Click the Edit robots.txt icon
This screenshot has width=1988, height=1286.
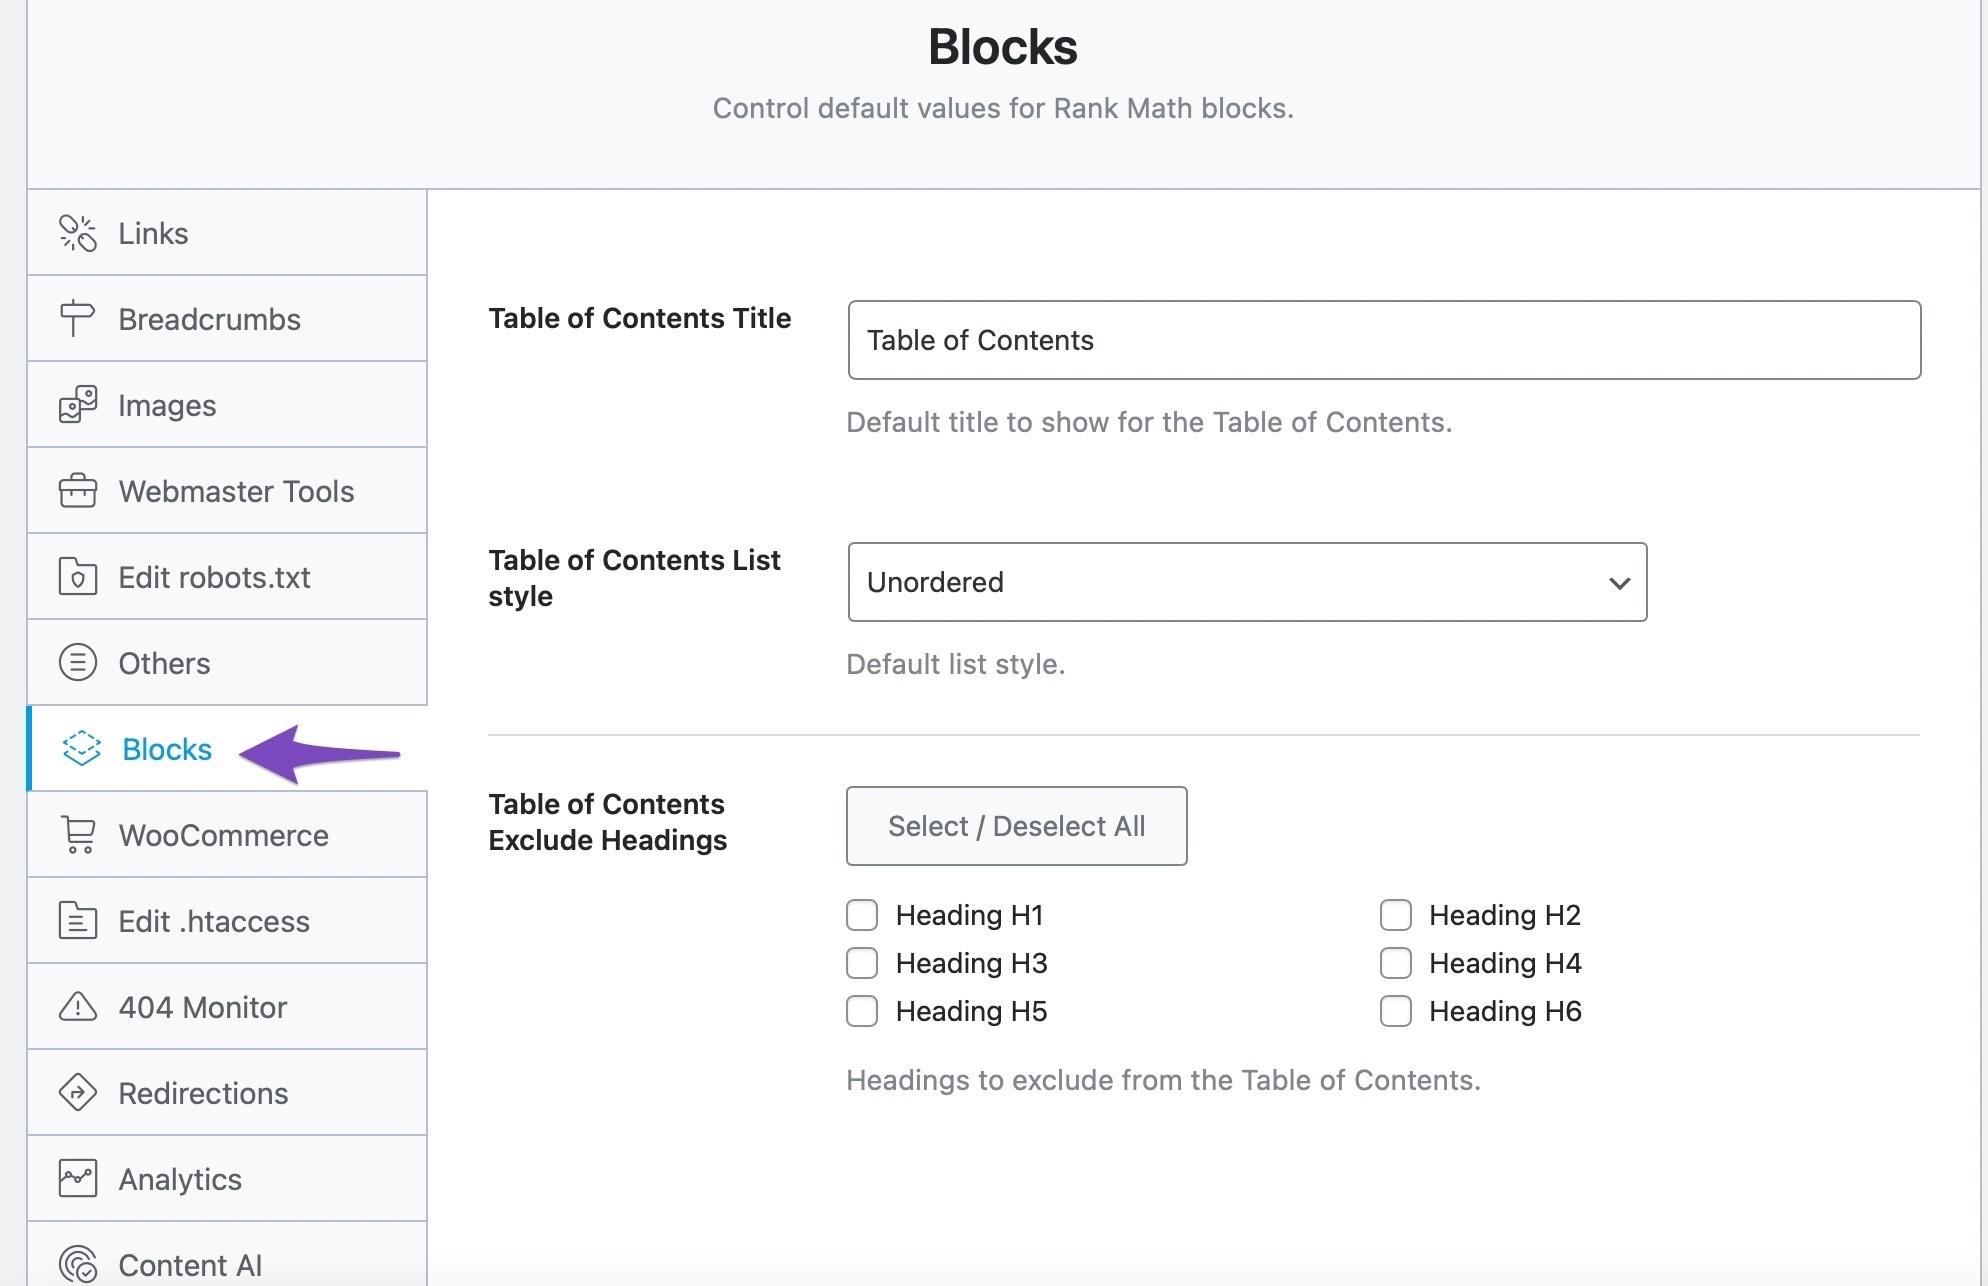(75, 576)
